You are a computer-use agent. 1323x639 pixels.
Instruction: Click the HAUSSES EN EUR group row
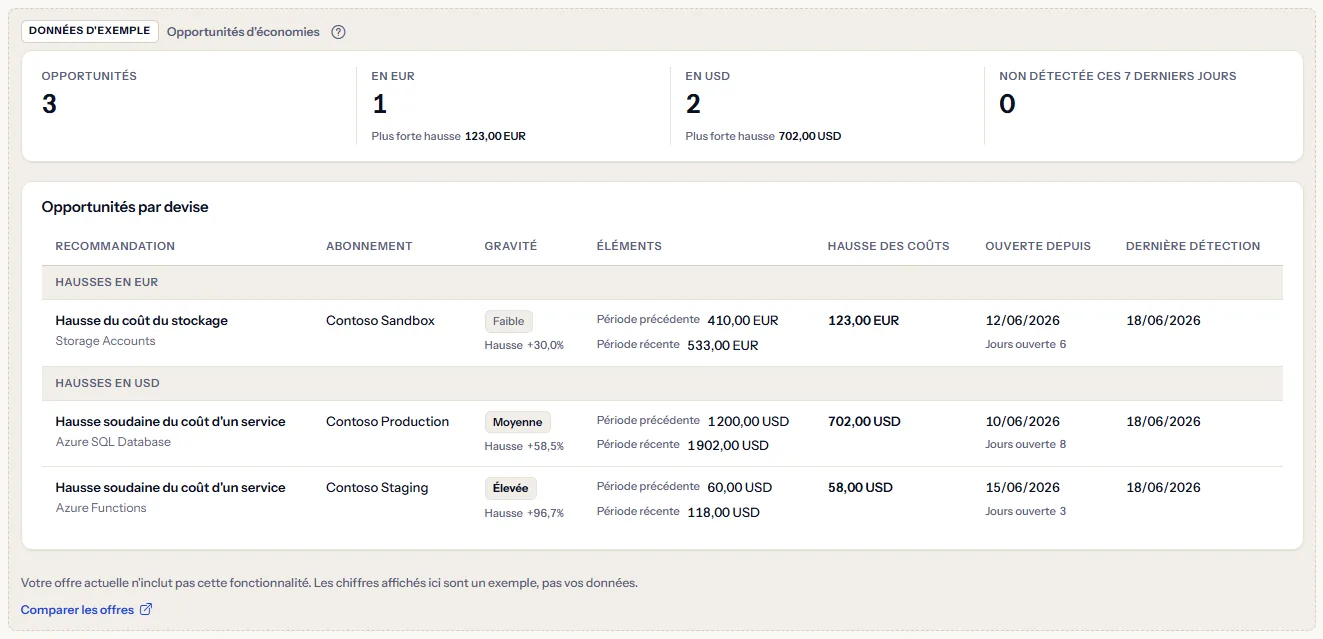pos(662,283)
